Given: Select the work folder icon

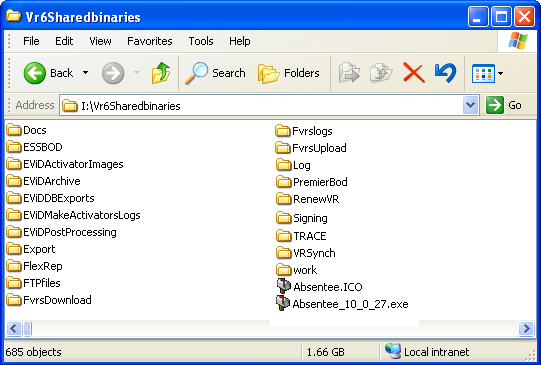Looking at the screenshot, I should click(x=284, y=269).
